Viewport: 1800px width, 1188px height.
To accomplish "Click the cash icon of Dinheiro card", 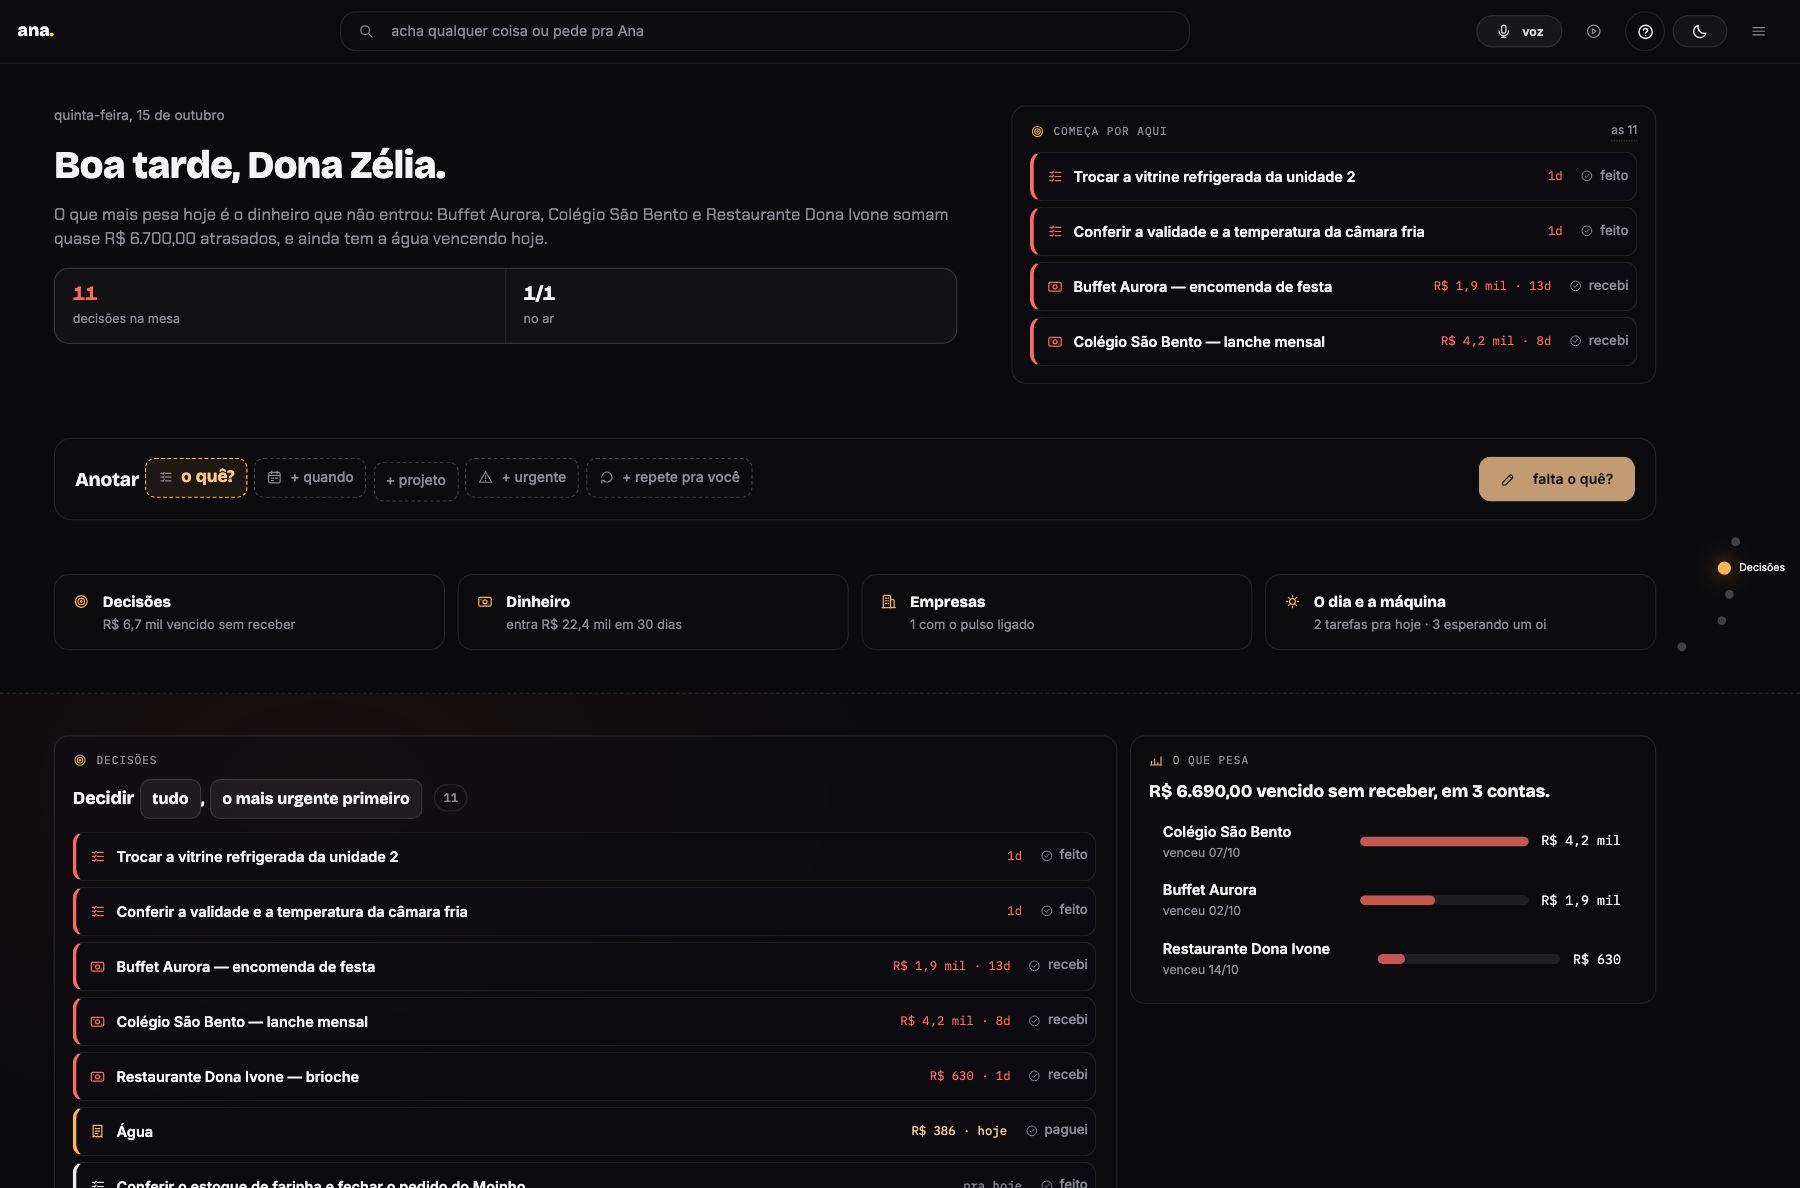I will [x=485, y=602].
